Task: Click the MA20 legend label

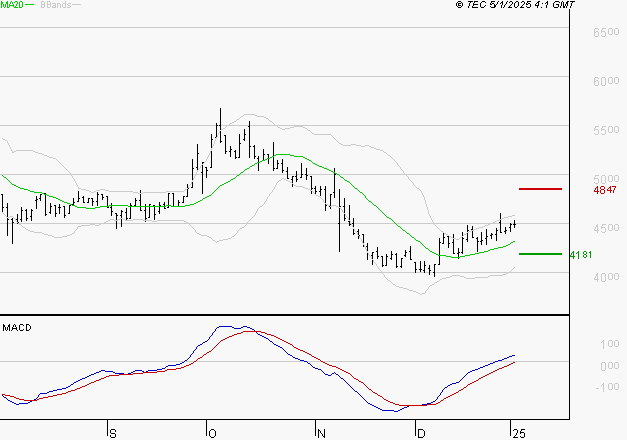Action: [12, 5]
